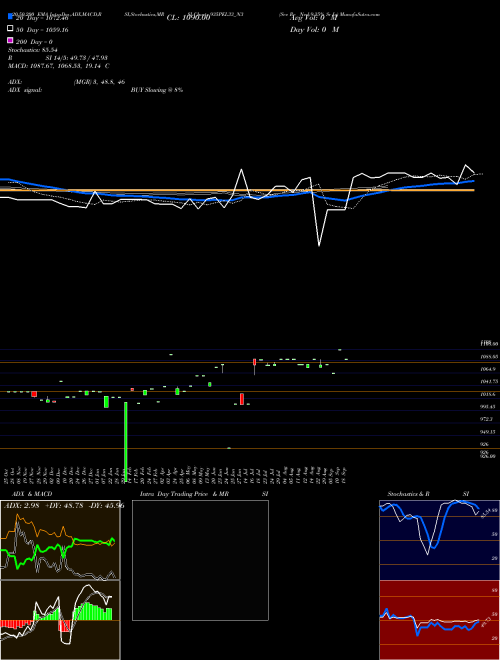This screenshot has width=500, height=660.
Task: Click the 1064.9 price axis label
Action: (x=488, y=369)
